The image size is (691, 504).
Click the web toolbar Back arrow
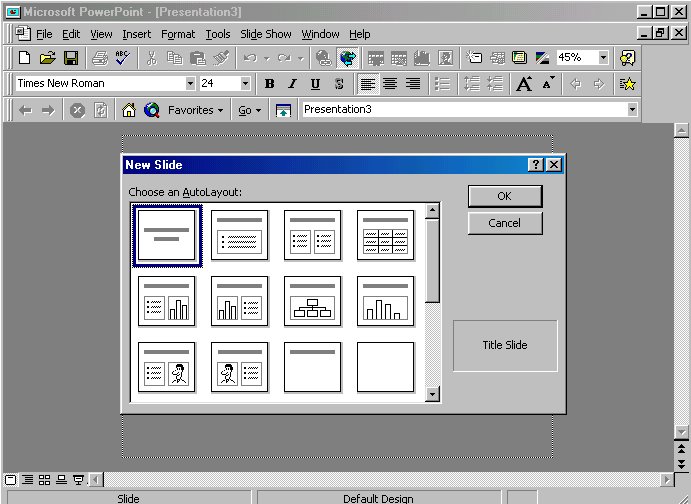coord(25,110)
